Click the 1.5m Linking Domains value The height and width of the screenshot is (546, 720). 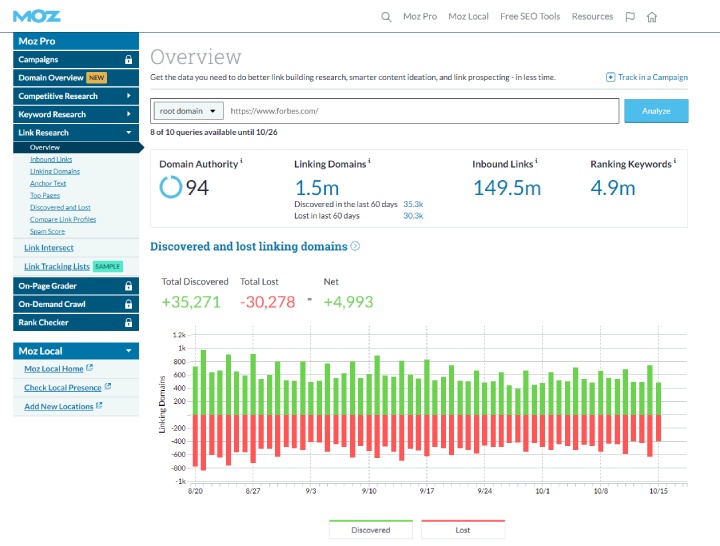317,188
